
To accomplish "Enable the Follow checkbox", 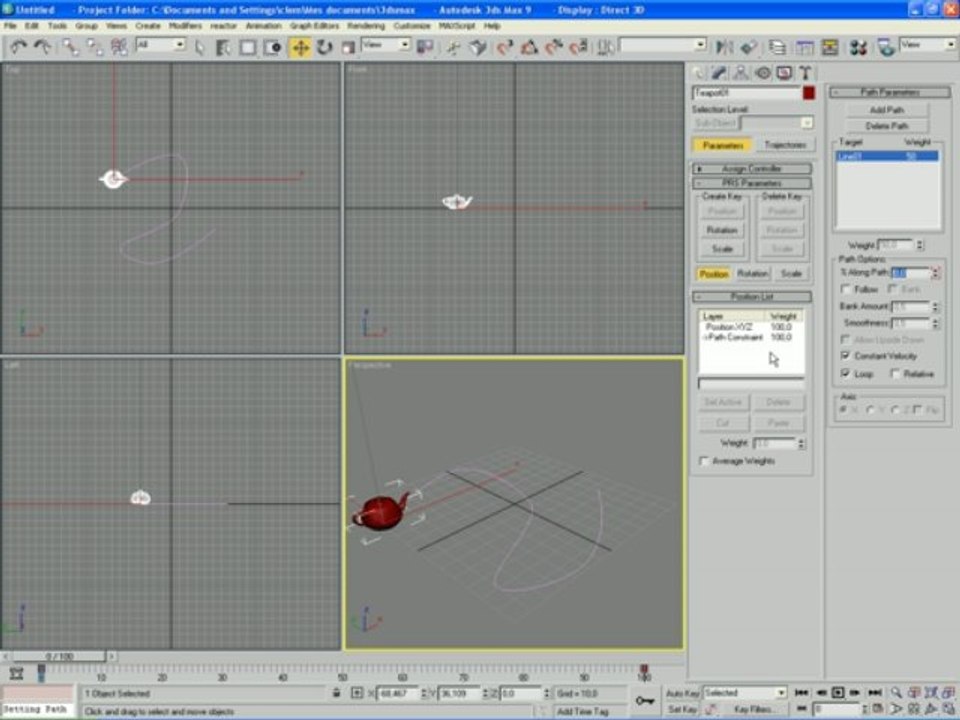I will click(846, 289).
